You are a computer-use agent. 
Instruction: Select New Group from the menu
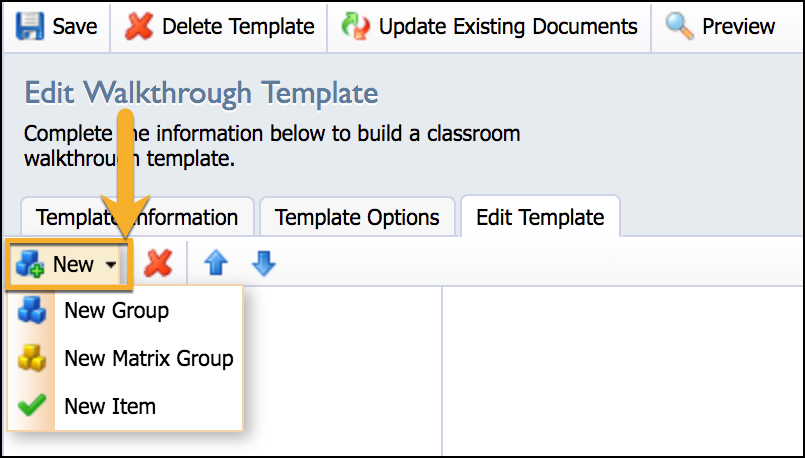point(117,310)
